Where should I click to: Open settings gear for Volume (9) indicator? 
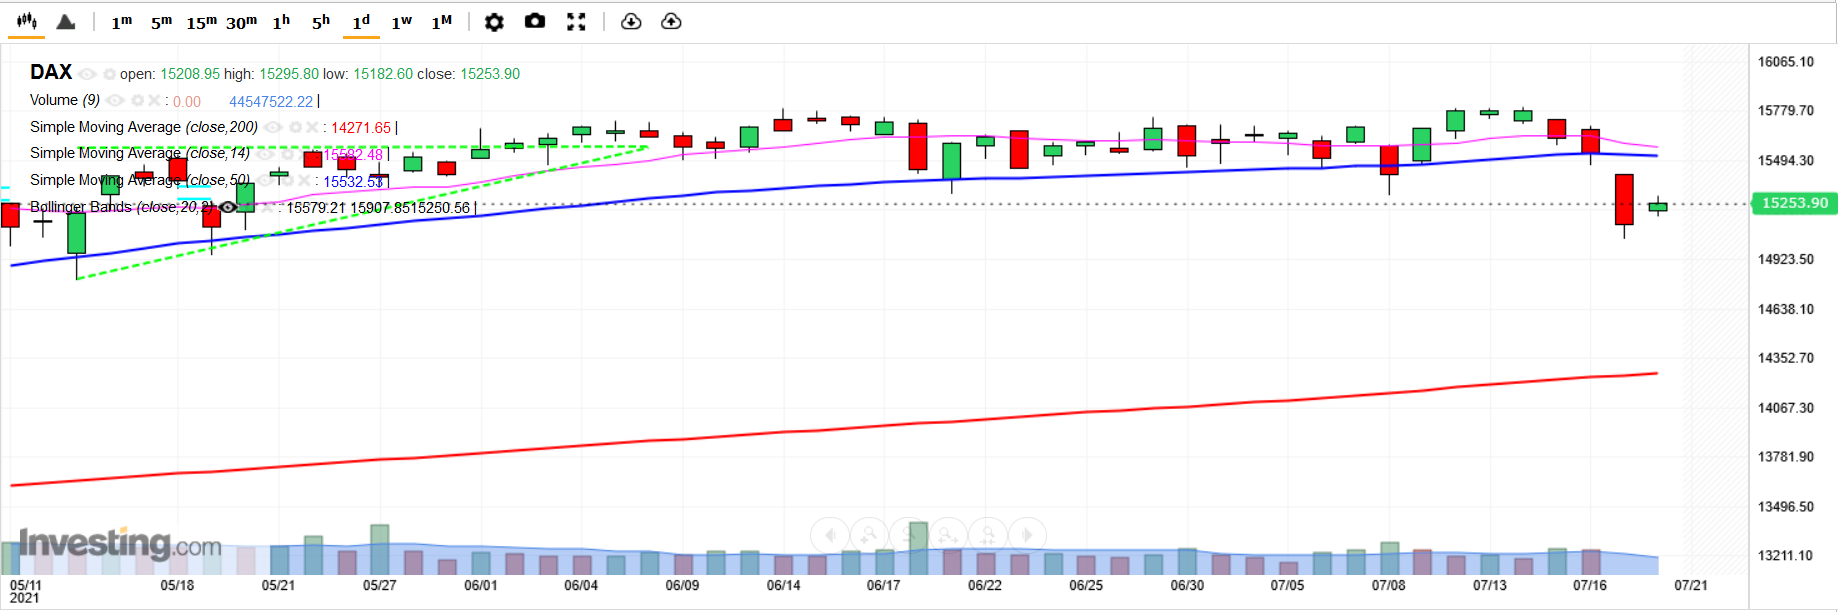pyautogui.click(x=137, y=100)
